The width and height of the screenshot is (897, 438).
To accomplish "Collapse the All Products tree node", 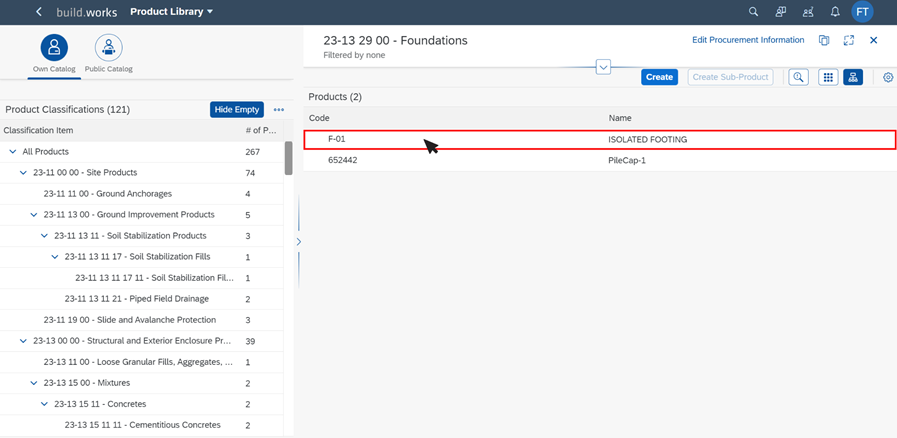I will pyautogui.click(x=13, y=152).
